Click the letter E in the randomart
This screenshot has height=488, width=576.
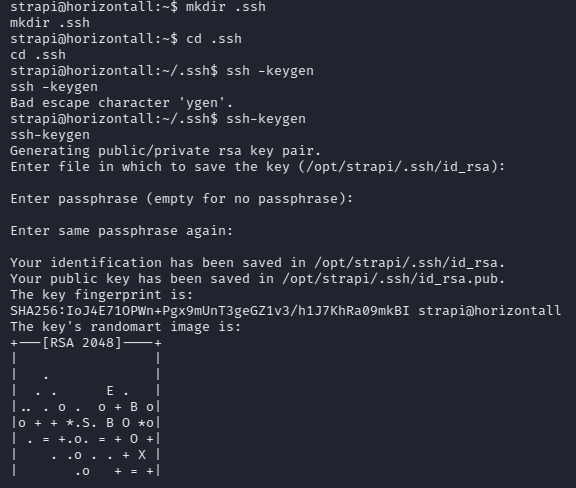(110, 391)
